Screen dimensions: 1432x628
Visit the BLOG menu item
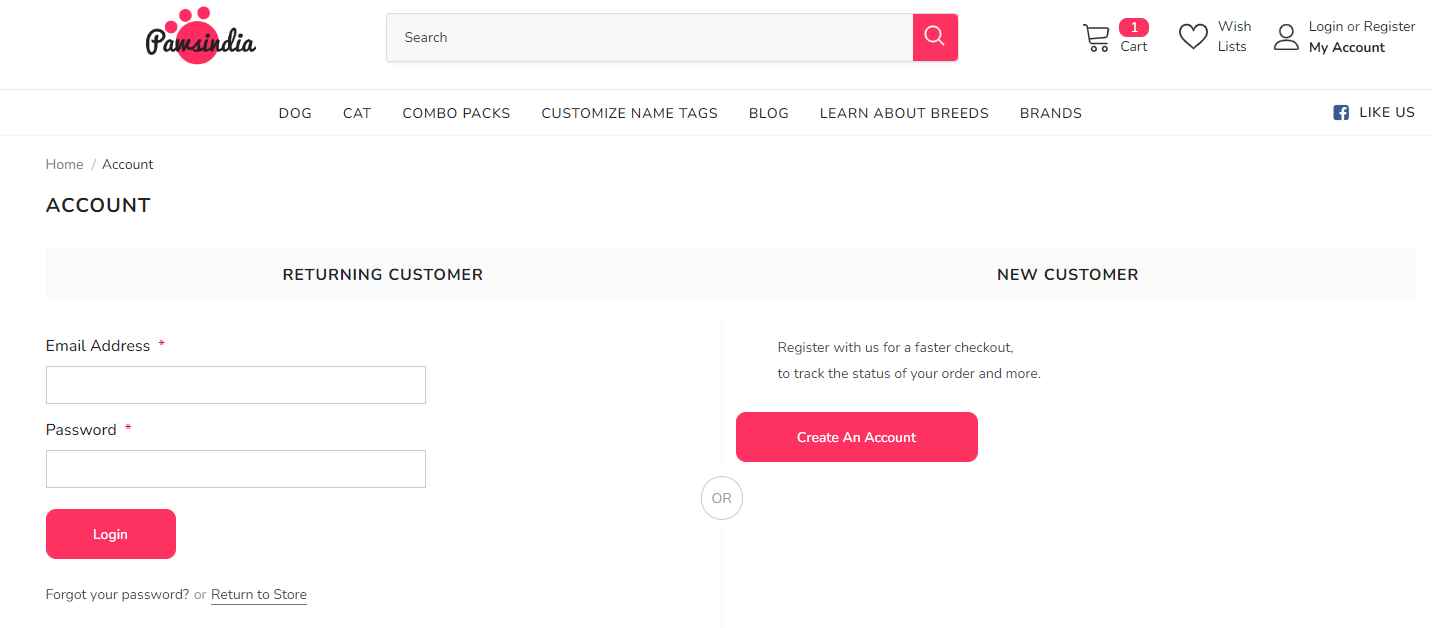point(768,113)
